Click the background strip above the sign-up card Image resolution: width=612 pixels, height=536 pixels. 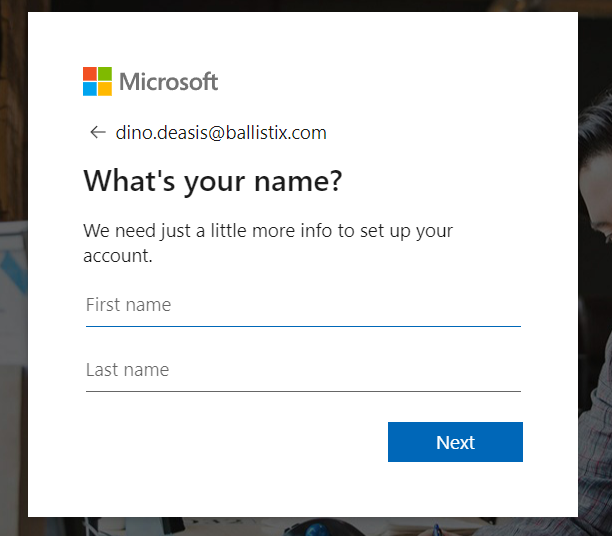point(300,5)
